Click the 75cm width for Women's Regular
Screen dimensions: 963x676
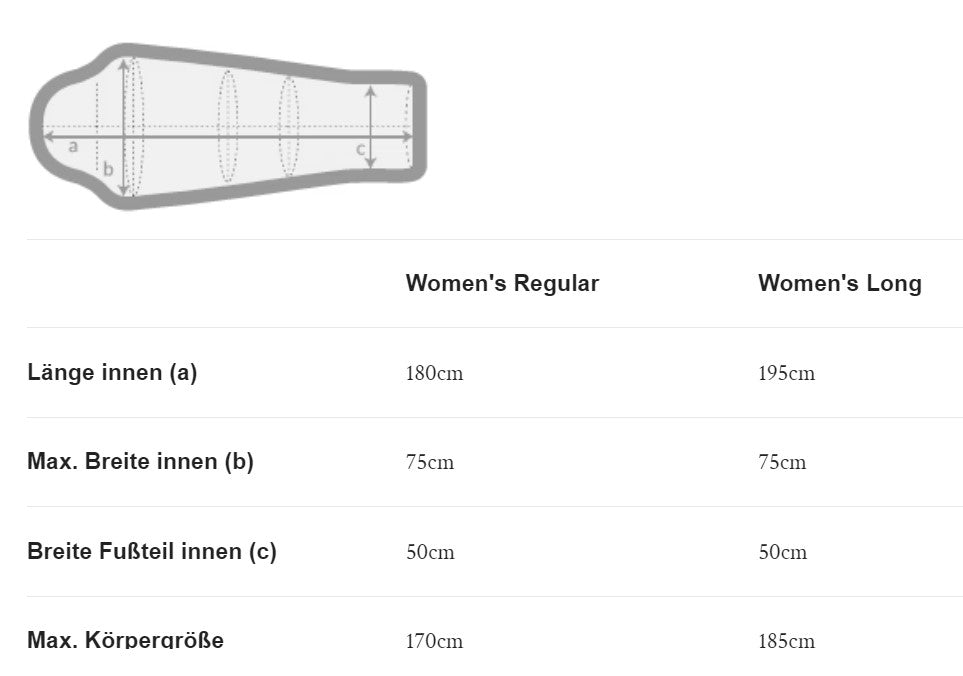pos(430,463)
